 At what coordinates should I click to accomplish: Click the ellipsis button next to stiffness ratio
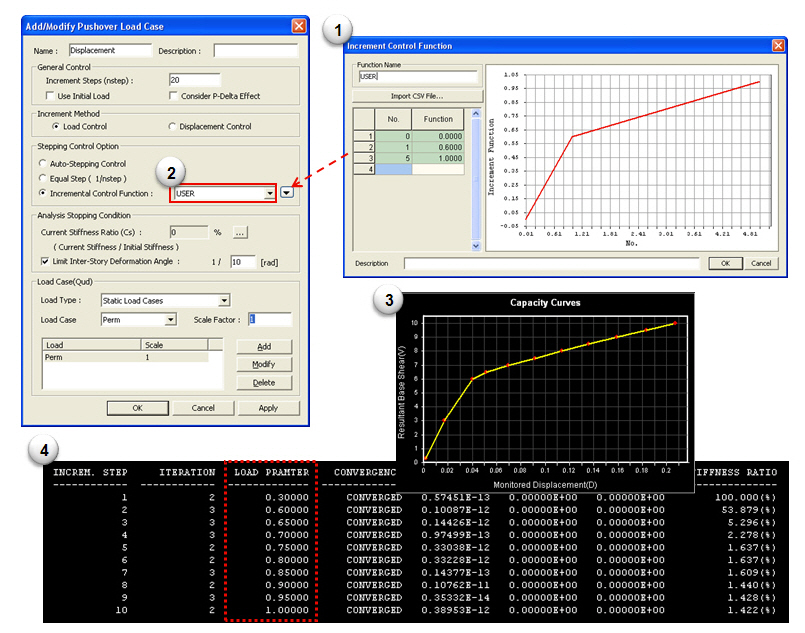240,232
